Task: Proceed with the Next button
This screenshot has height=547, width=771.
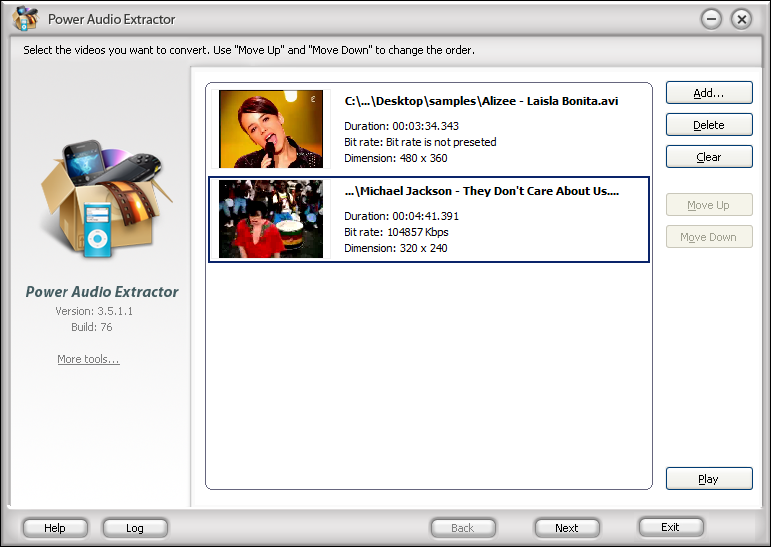Action: pos(567,528)
